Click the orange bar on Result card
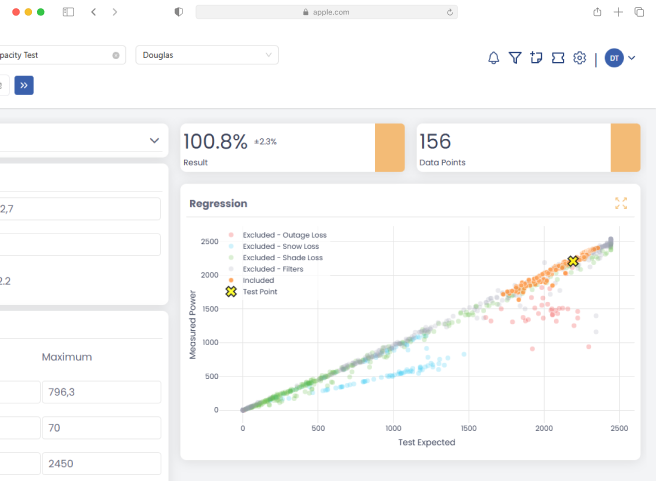This screenshot has height=481, width=656. [x=389, y=148]
